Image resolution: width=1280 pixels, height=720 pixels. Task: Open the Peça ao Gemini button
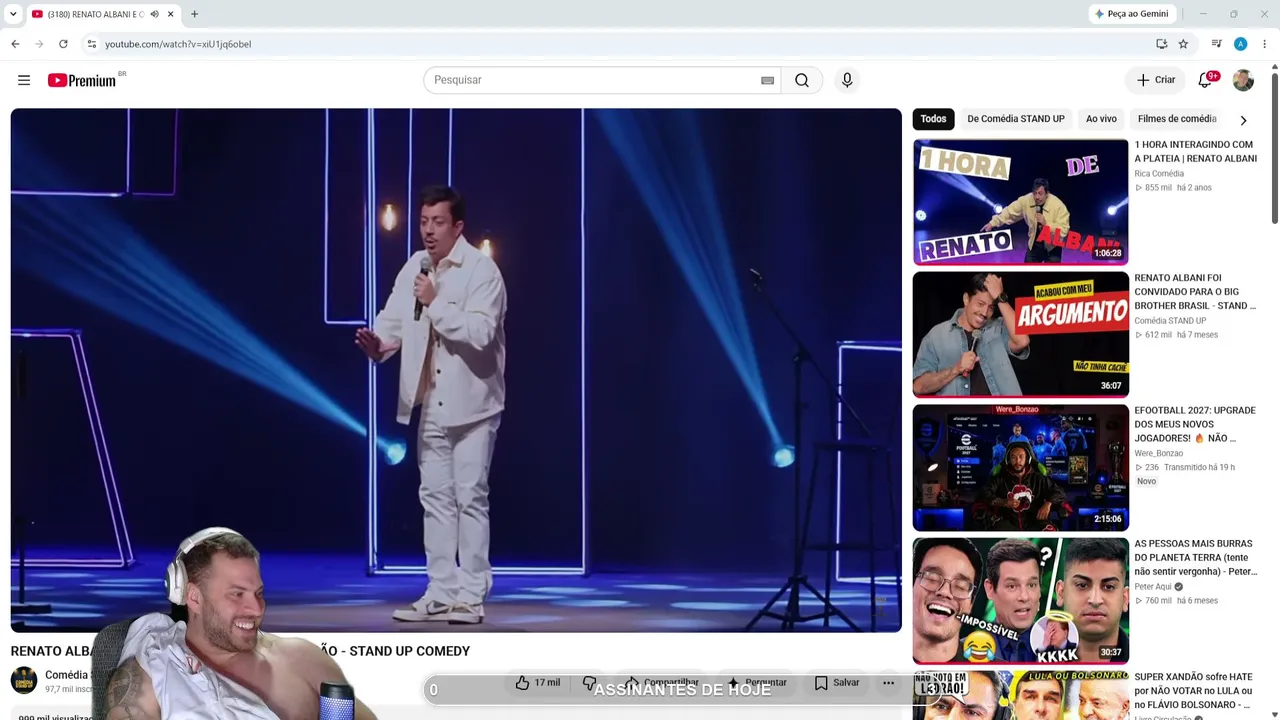click(1132, 14)
